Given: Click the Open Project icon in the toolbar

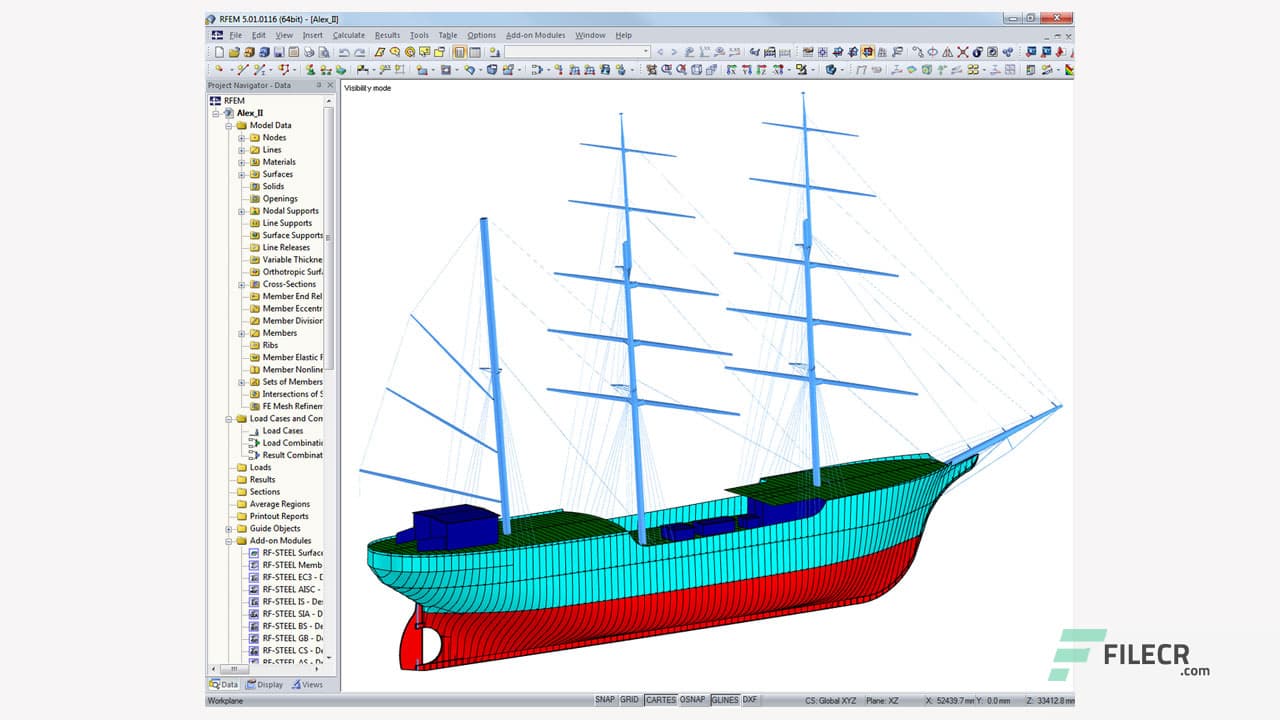Looking at the screenshot, I should [233, 51].
